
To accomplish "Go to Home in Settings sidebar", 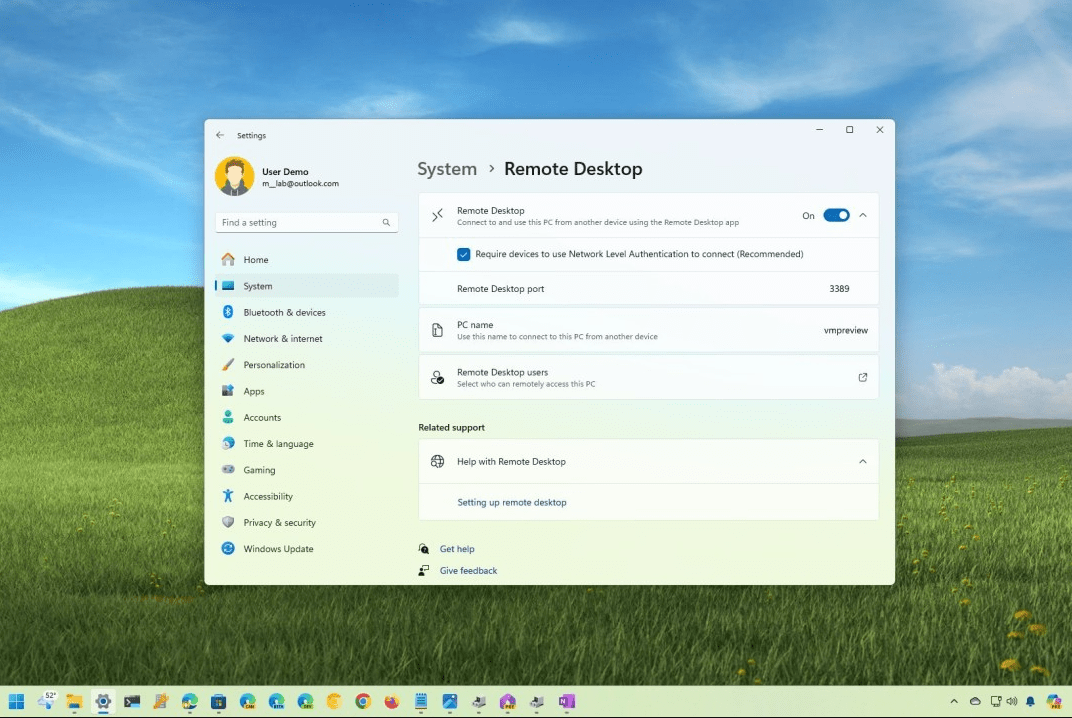I will pyautogui.click(x=306, y=260).
